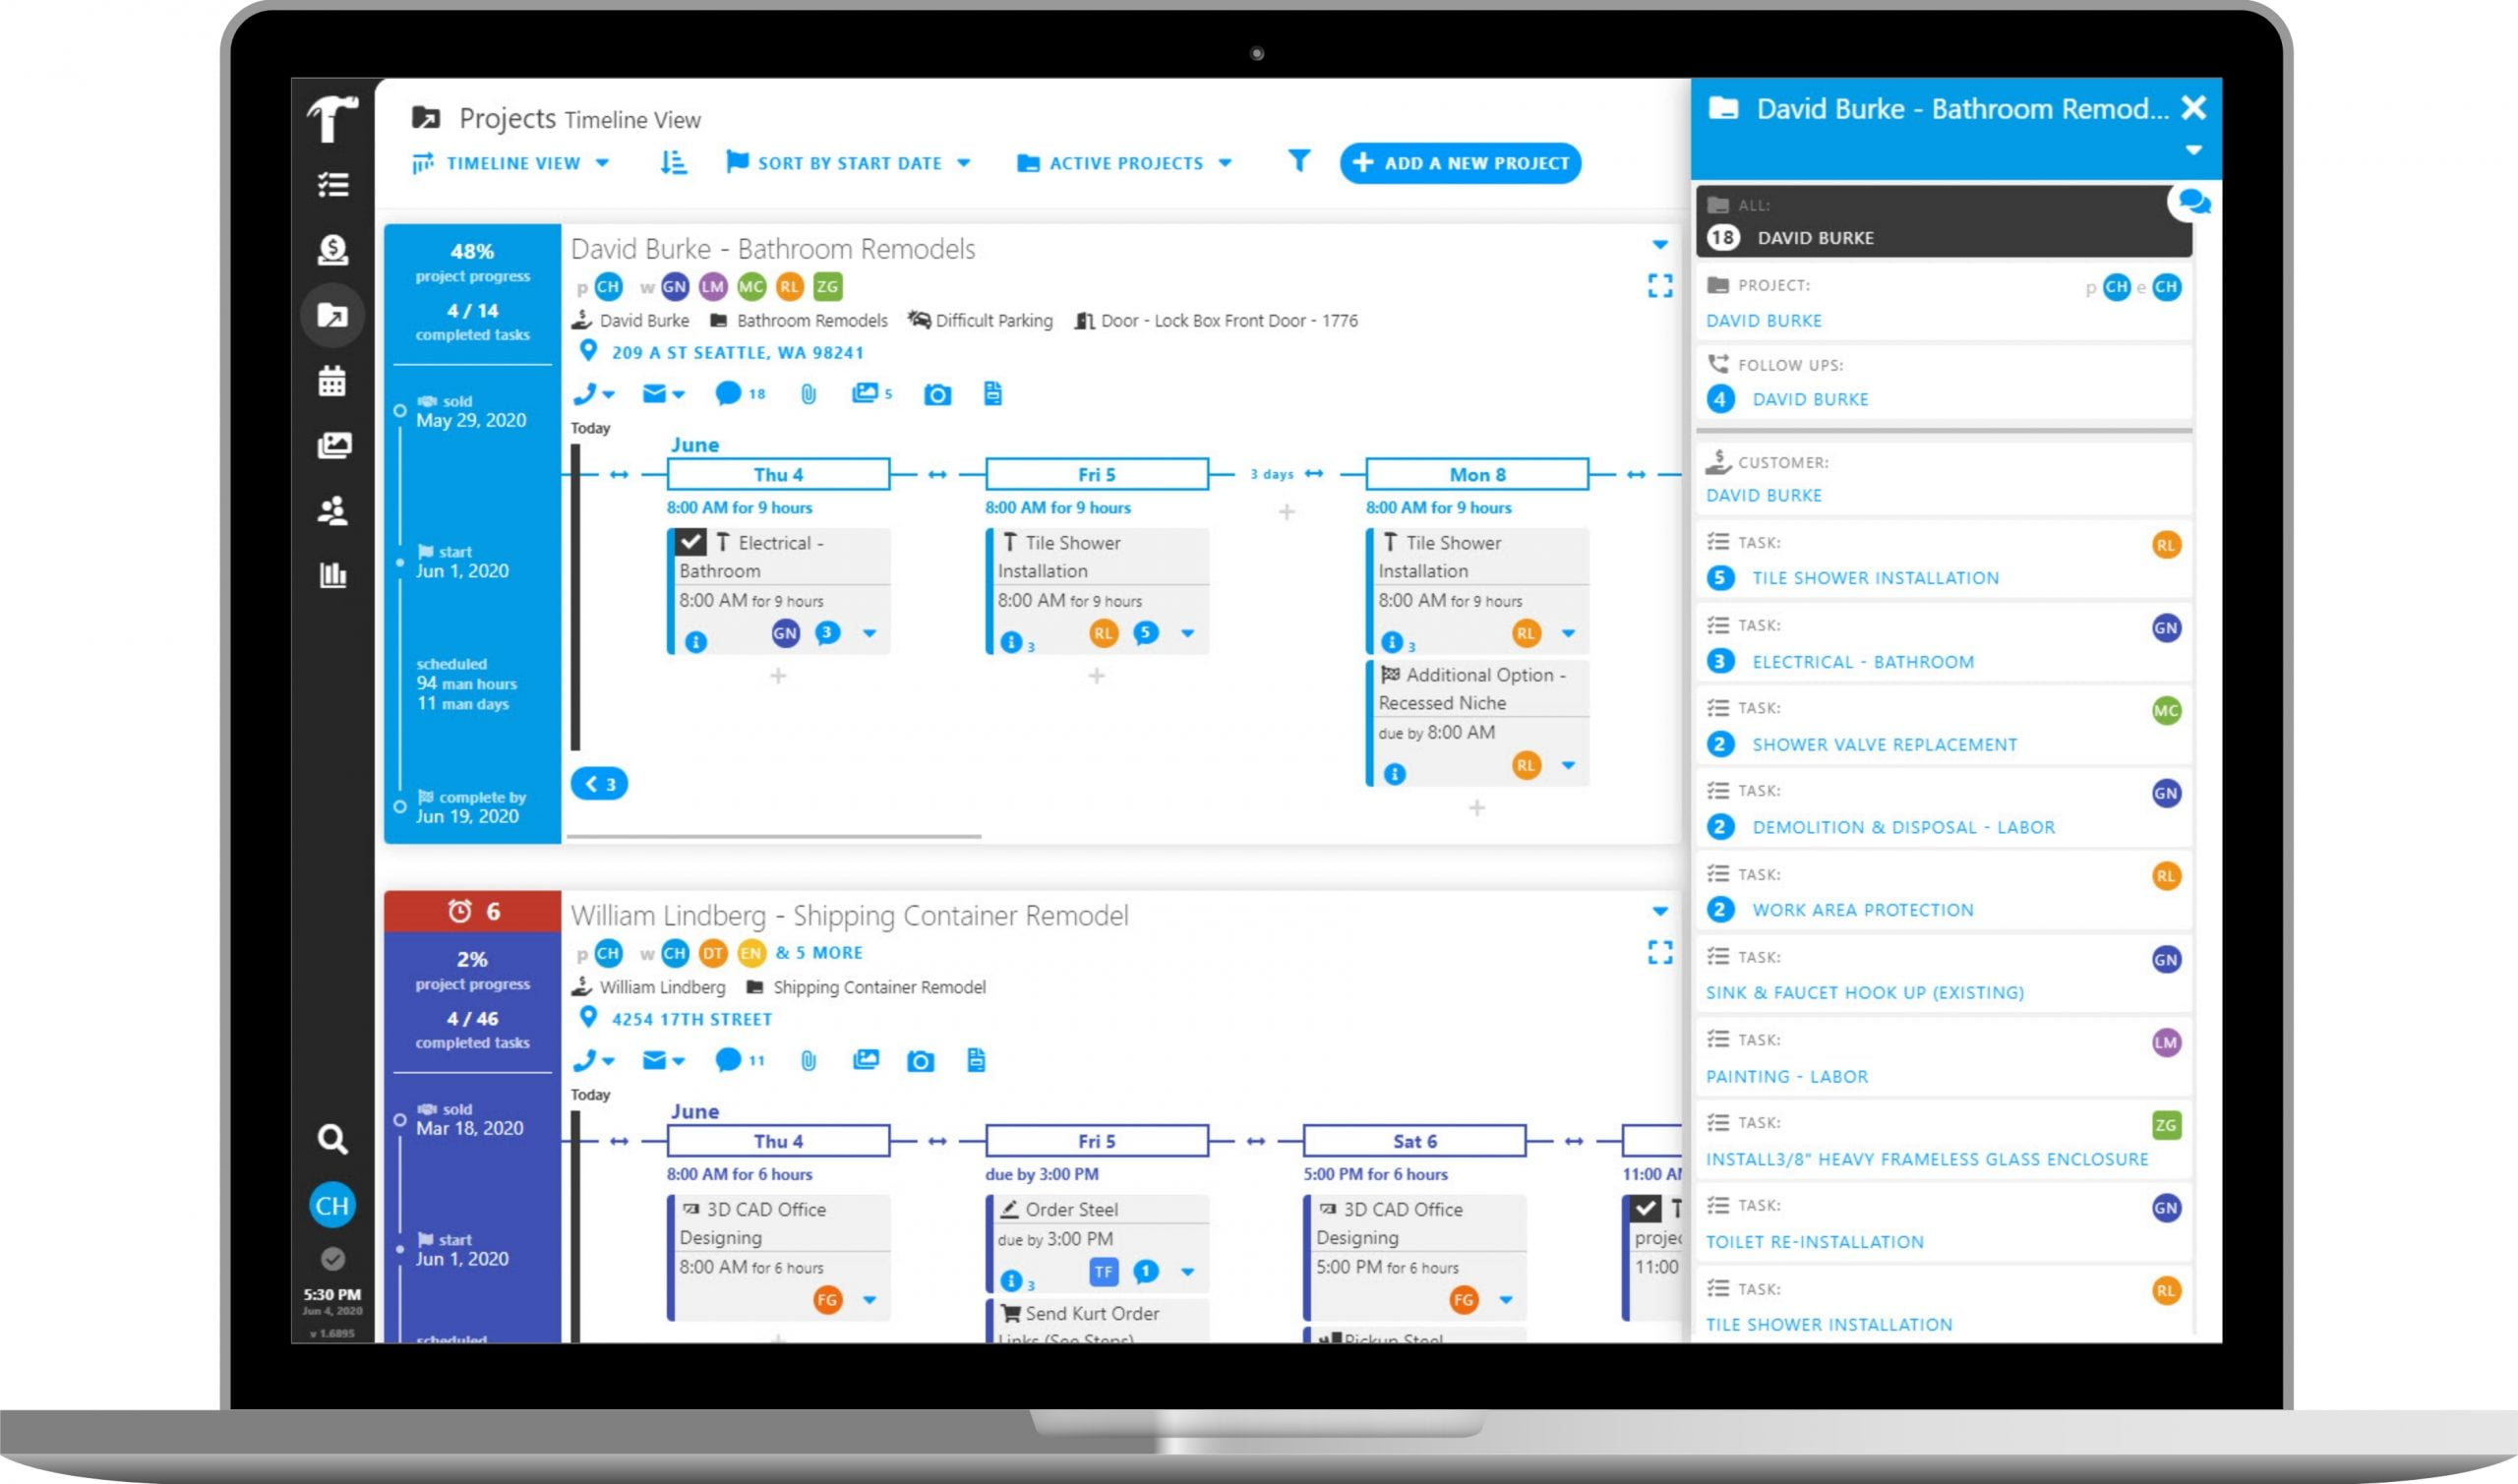Click the dollar sign financial icon
2518x1484 pixels.
tap(330, 248)
